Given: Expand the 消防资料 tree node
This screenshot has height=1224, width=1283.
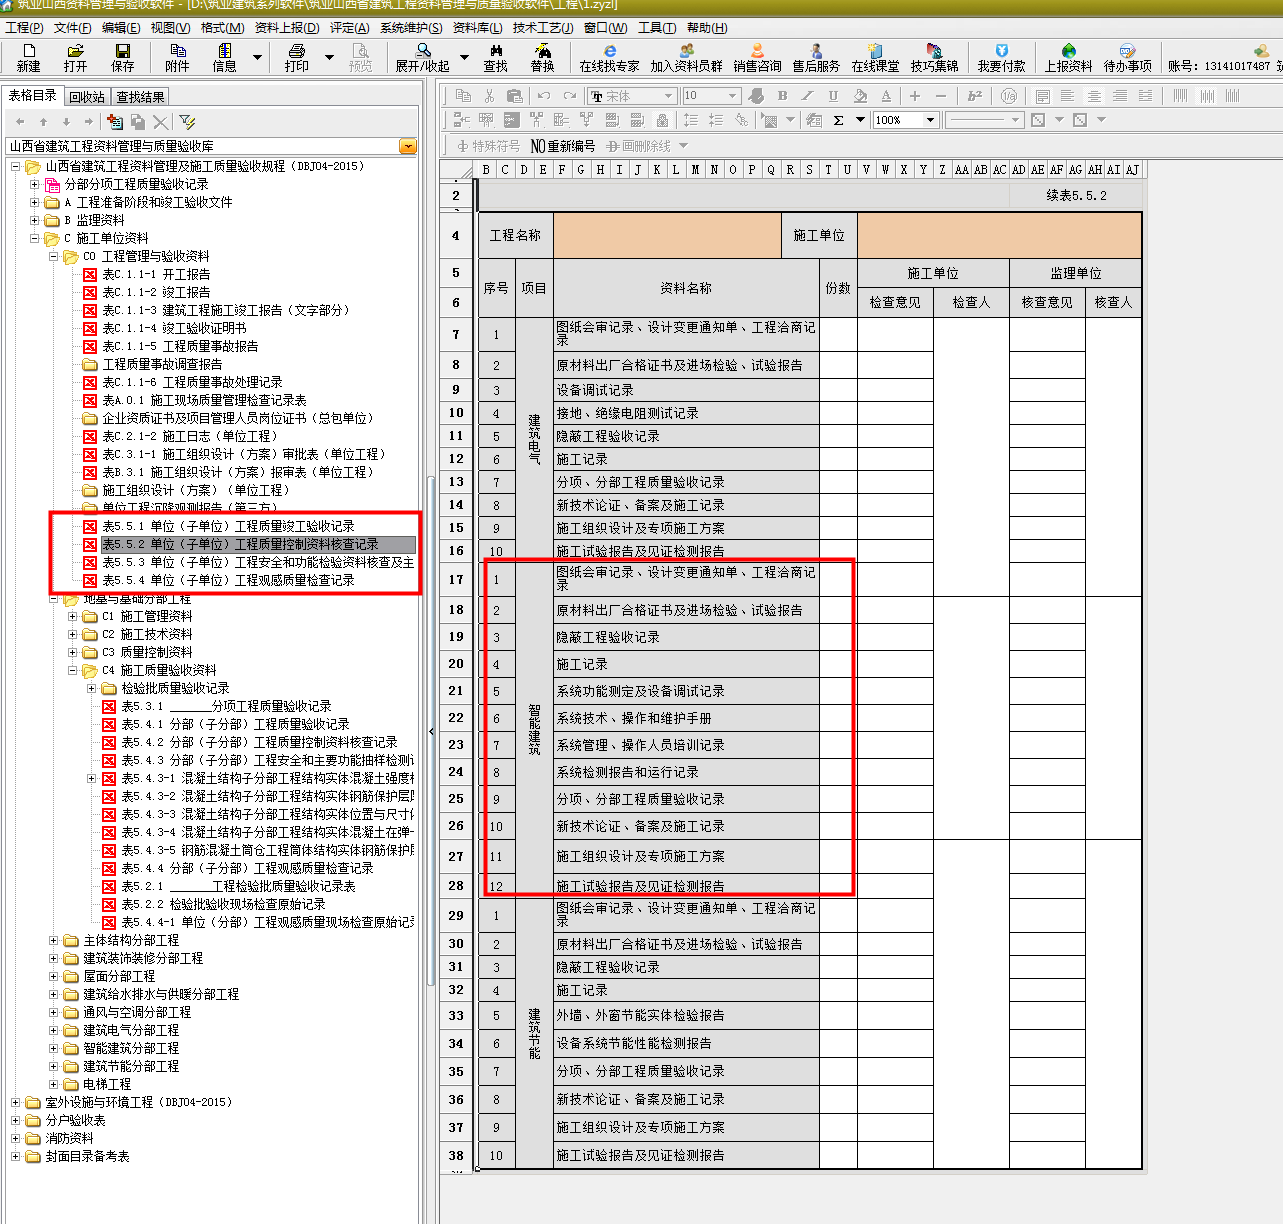Looking at the screenshot, I should 16,1138.
